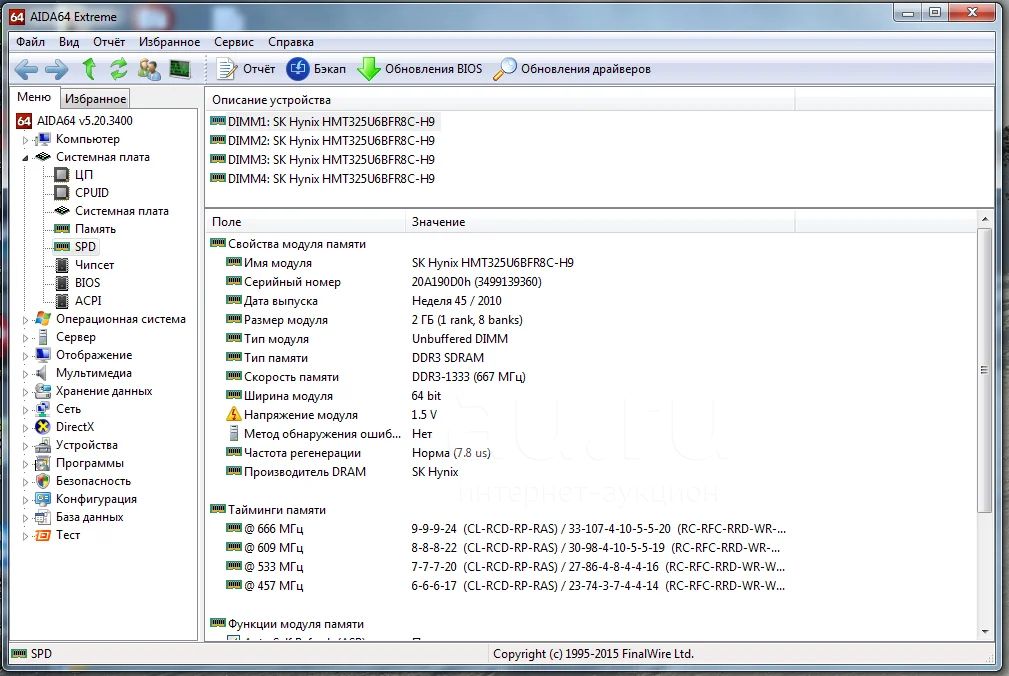The width and height of the screenshot is (1009, 676).
Task: Click the Программы software icon
Action: (x=43, y=462)
